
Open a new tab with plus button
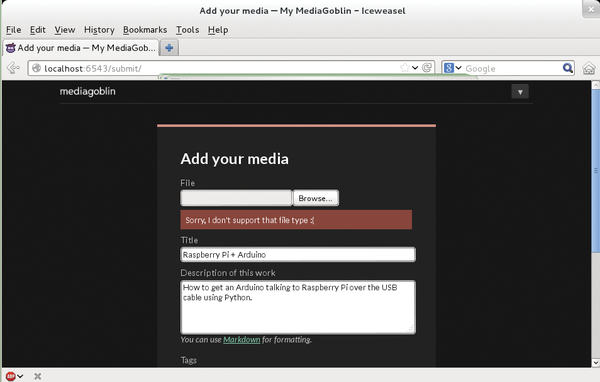[x=169, y=48]
